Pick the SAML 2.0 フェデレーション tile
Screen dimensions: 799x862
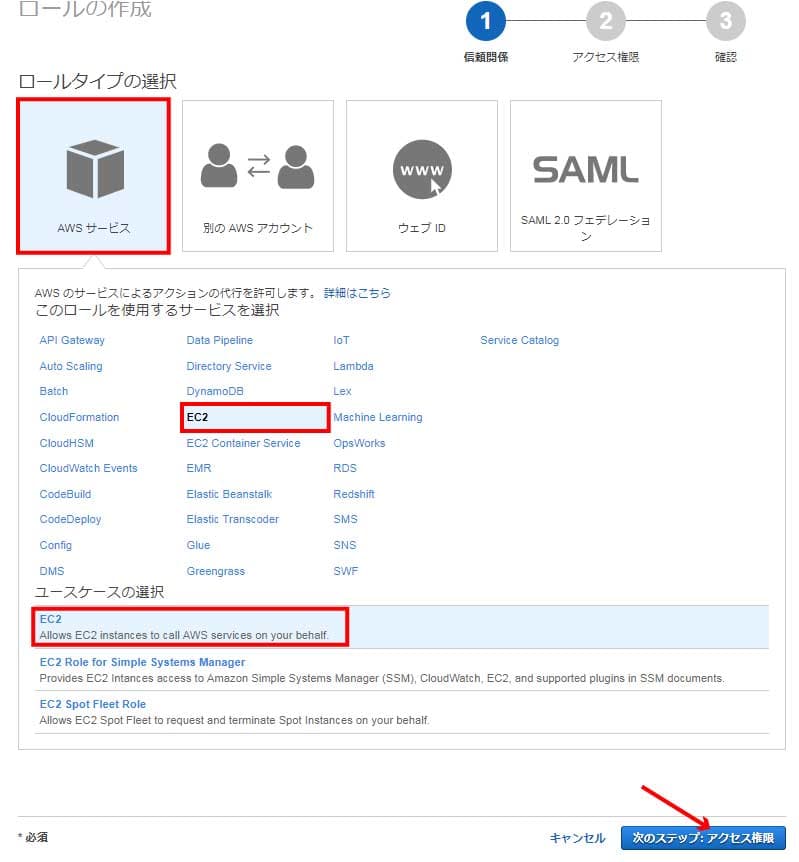click(x=585, y=174)
